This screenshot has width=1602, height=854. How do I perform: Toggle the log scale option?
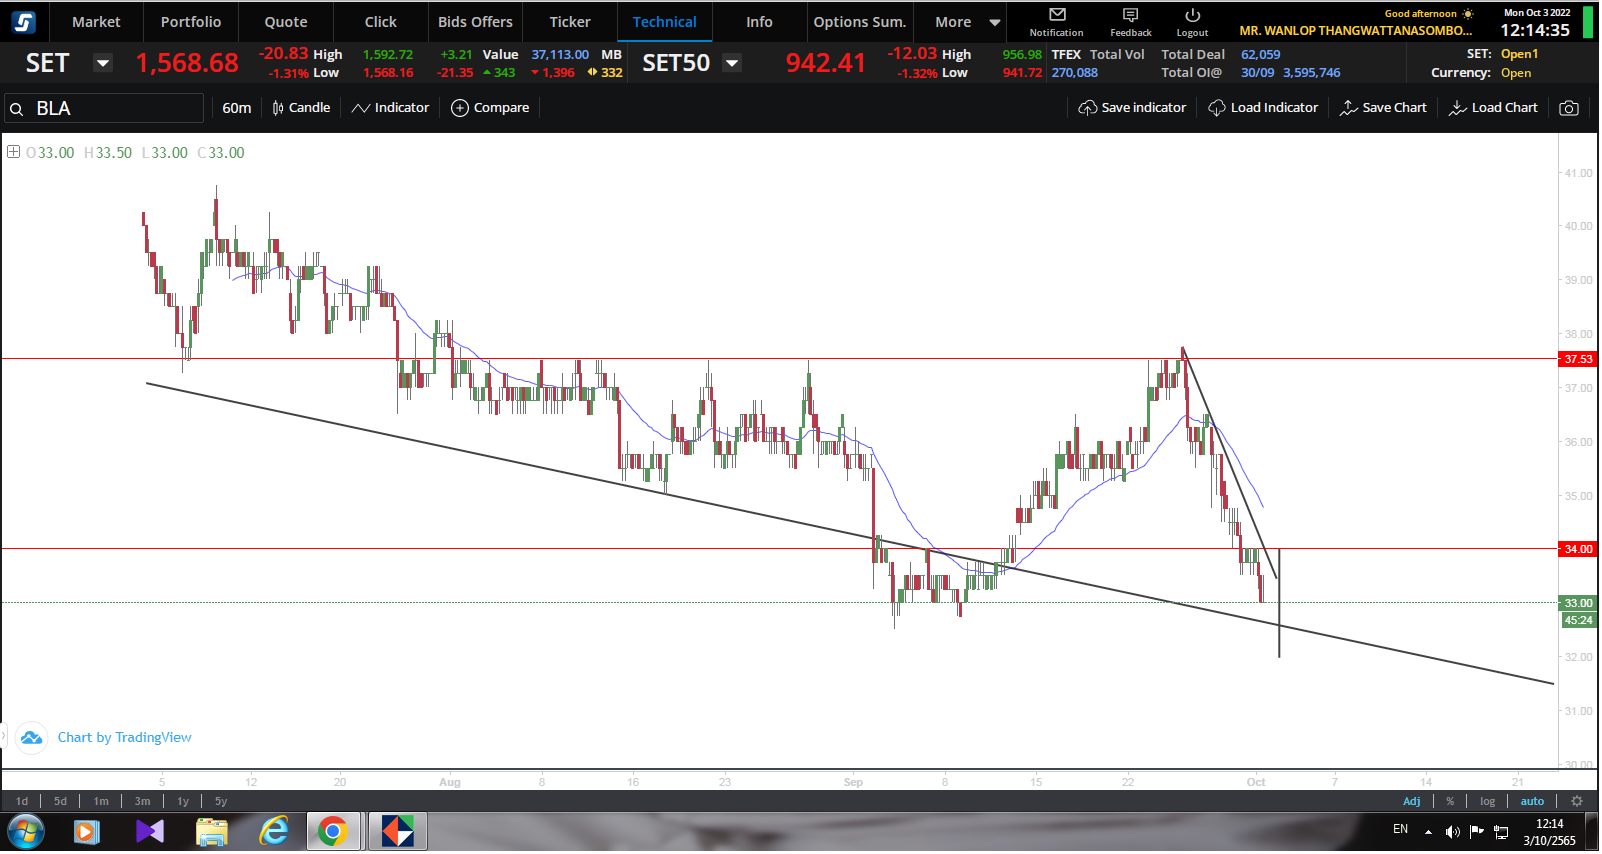coord(1488,801)
